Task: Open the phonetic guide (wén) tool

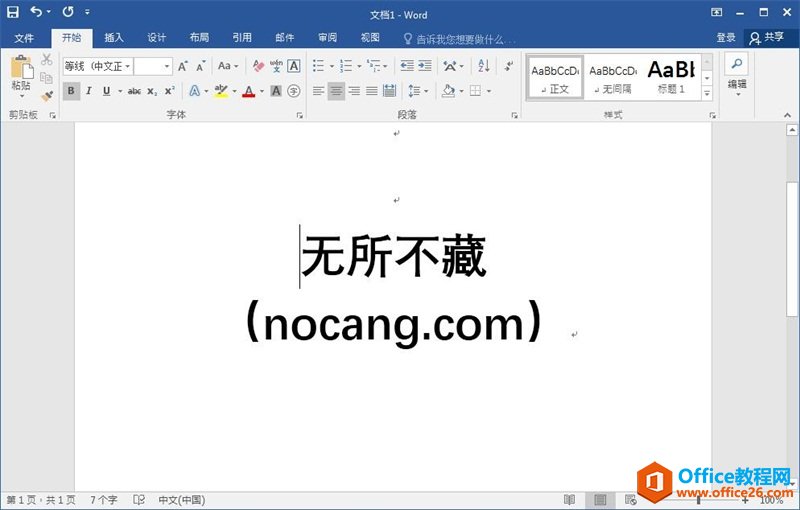Action: tap(276, 66)
